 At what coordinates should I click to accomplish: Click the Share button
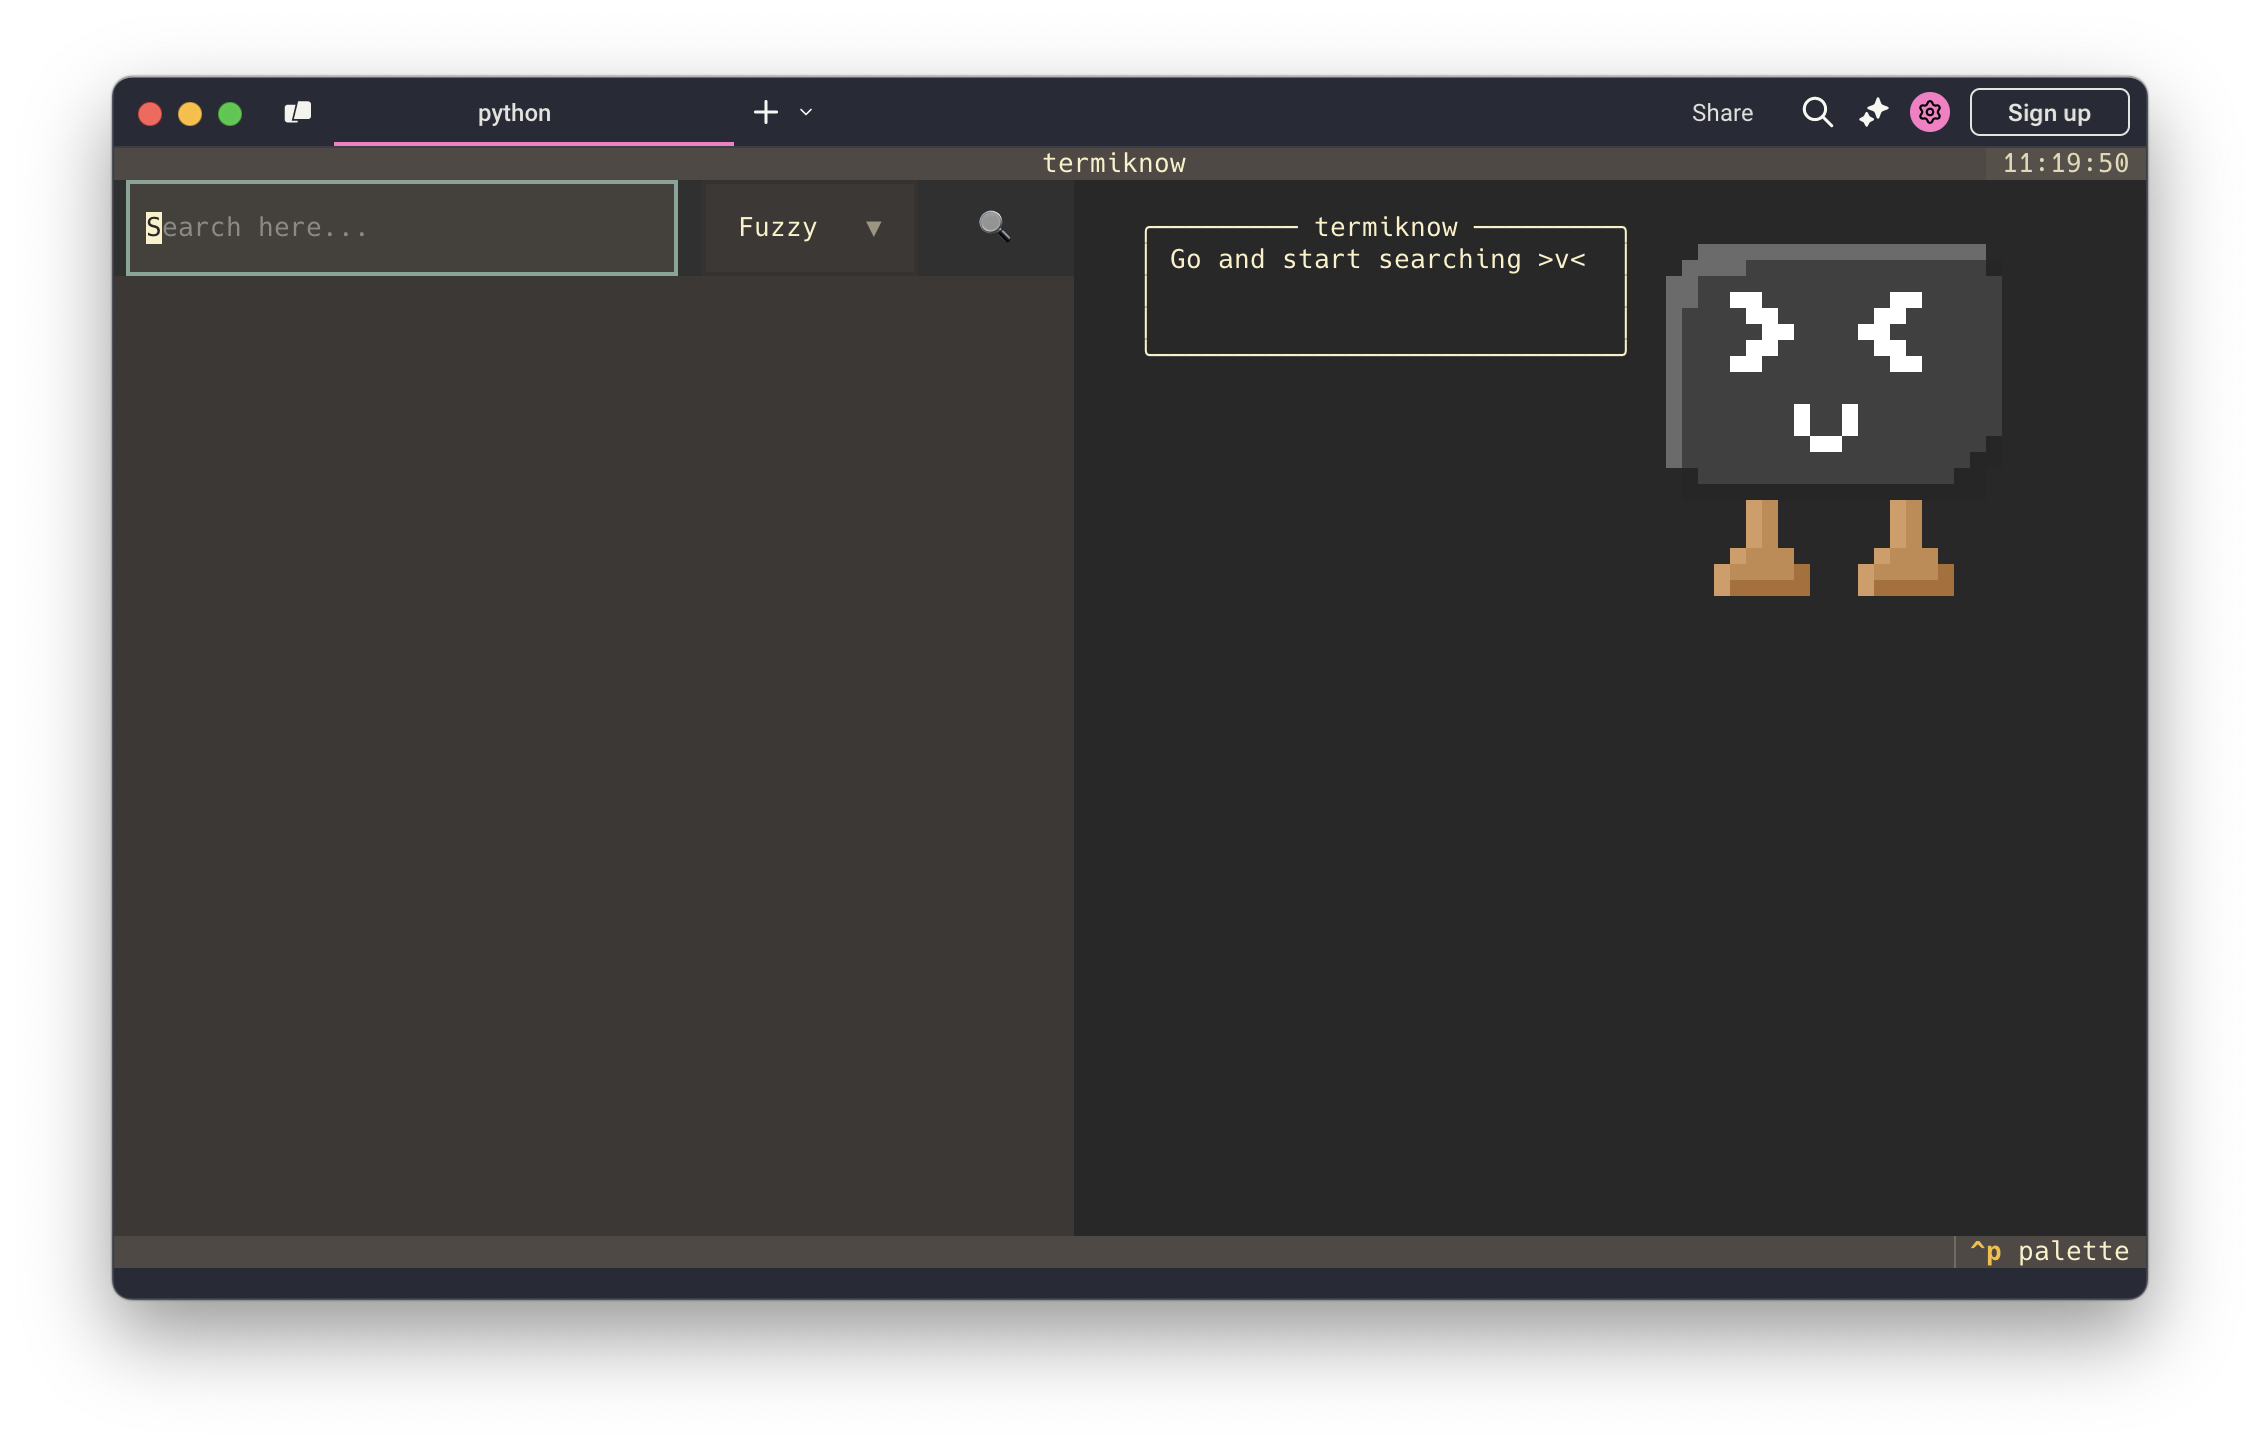click(x=1721, y=113)
